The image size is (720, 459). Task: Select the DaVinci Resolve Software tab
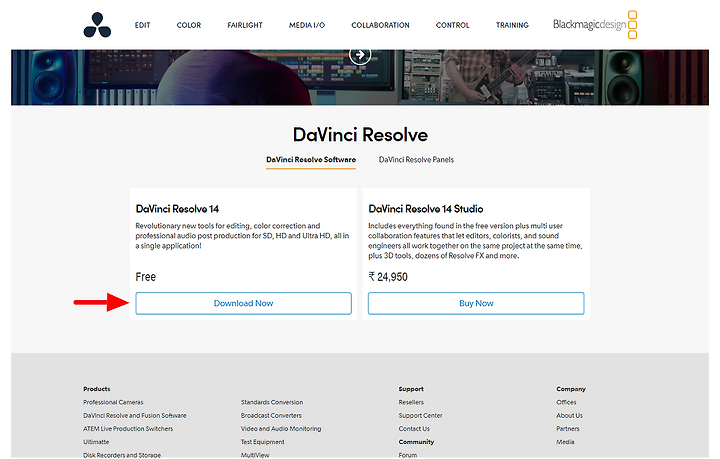[311, 160]
